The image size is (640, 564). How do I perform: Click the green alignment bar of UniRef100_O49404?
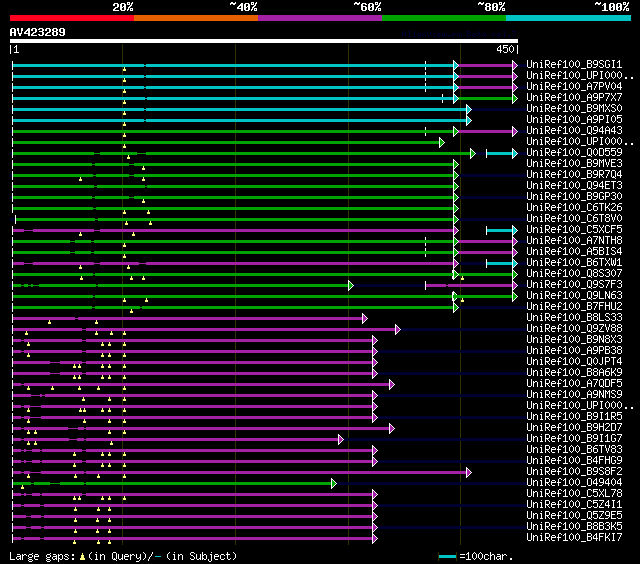[x=172, y=484]
